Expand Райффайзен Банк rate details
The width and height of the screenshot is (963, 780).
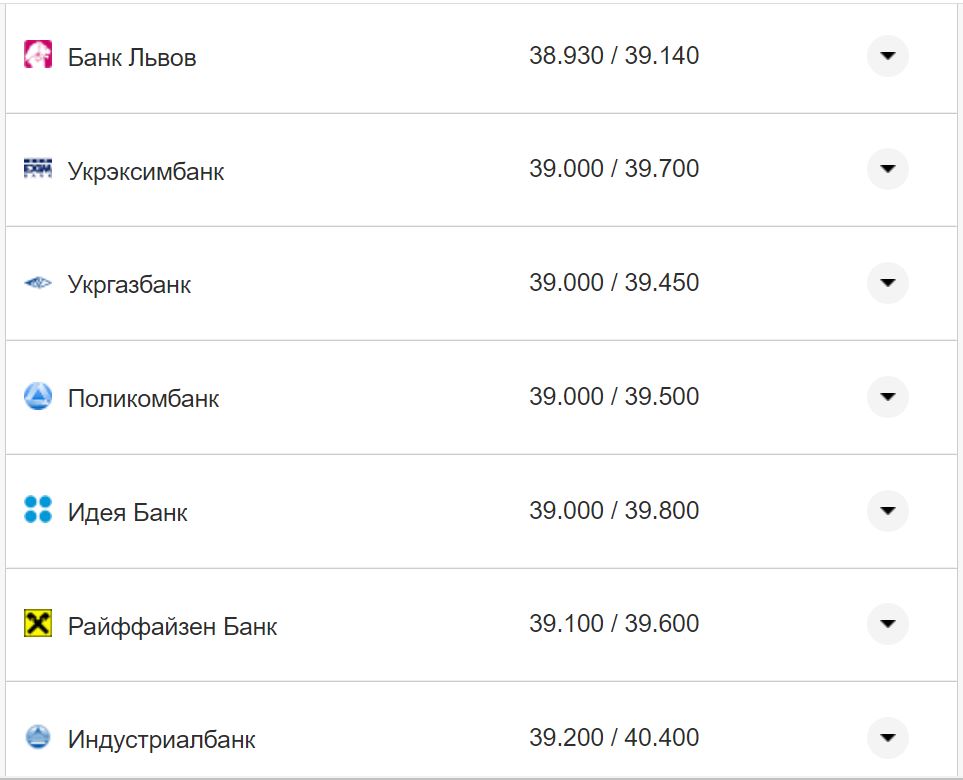click(x=887, y=624)
